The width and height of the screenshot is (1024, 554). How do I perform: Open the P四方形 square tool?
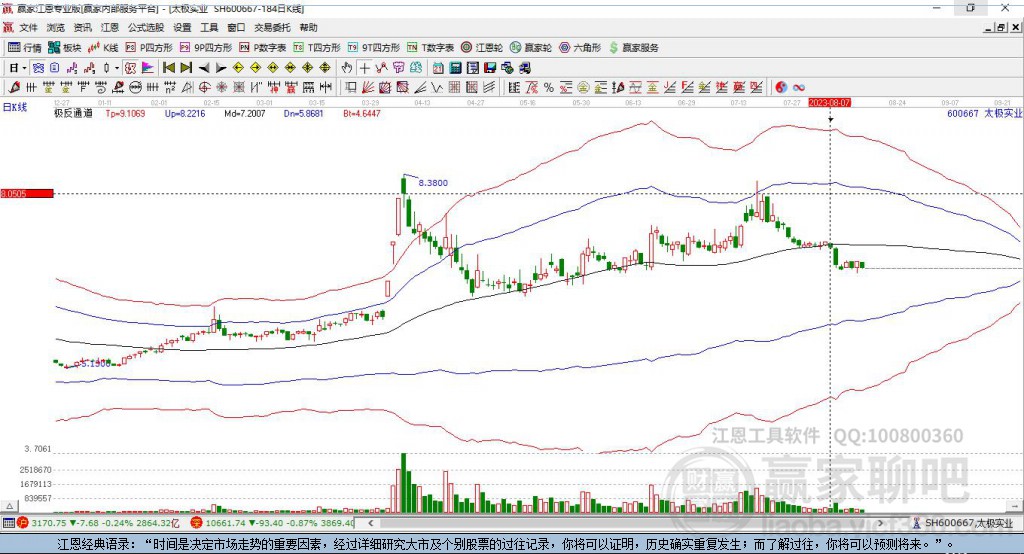(149, 48)
